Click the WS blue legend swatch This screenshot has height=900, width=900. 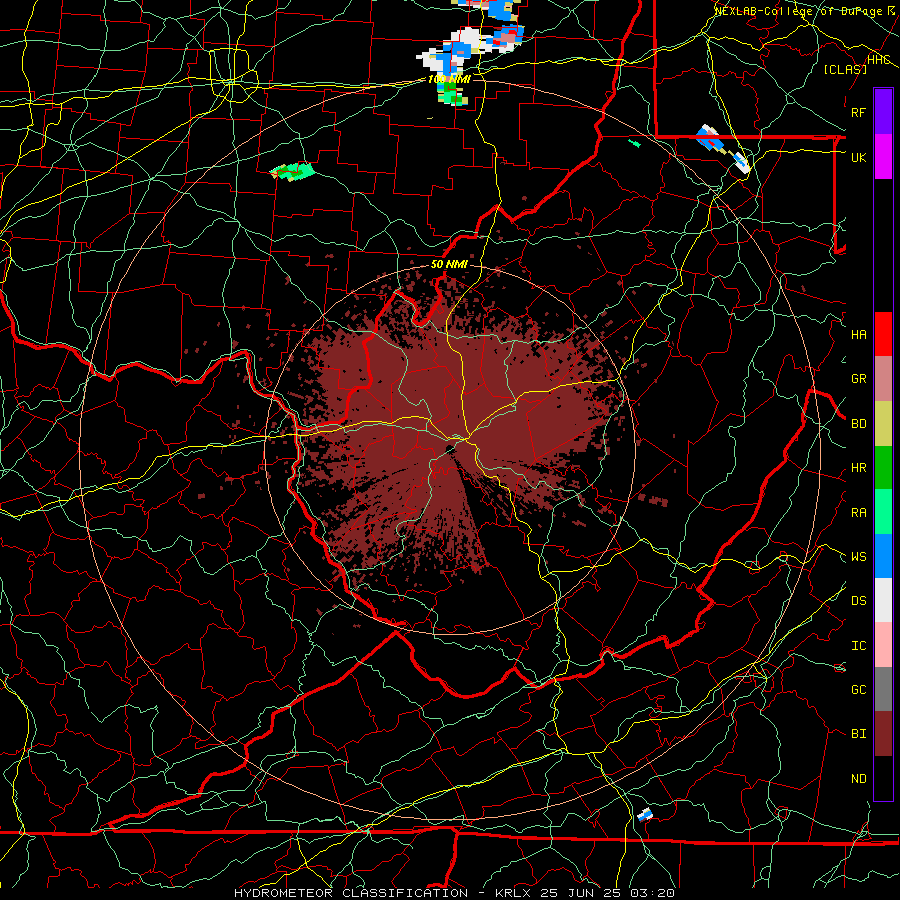pos(883,556)
